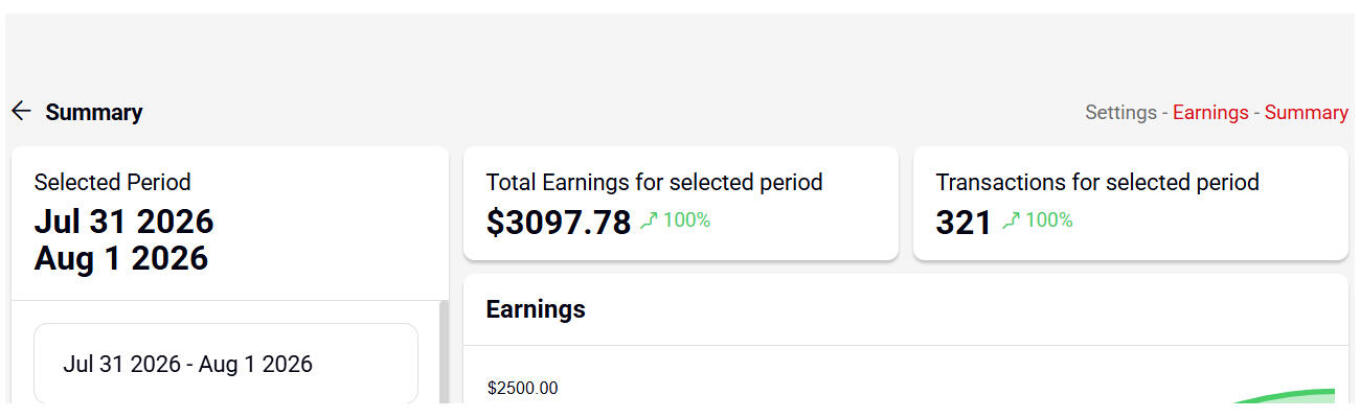Select the 321 transactions count

[964, 222]
